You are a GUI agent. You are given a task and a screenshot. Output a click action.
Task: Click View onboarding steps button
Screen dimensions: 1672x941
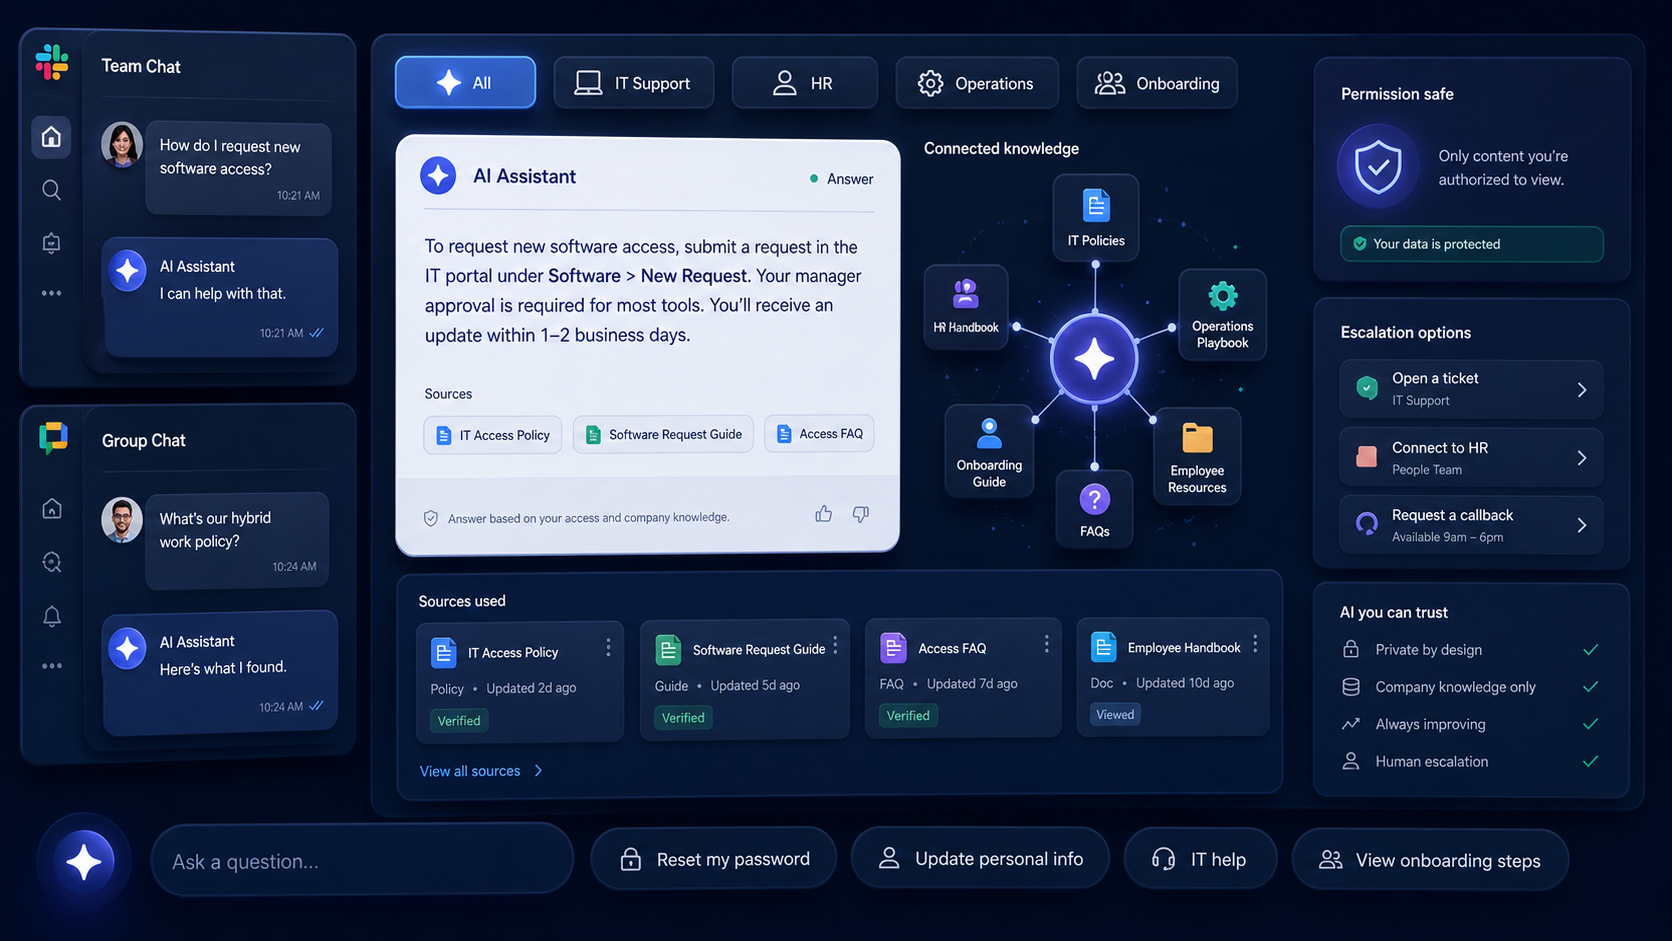point(1430,860)
